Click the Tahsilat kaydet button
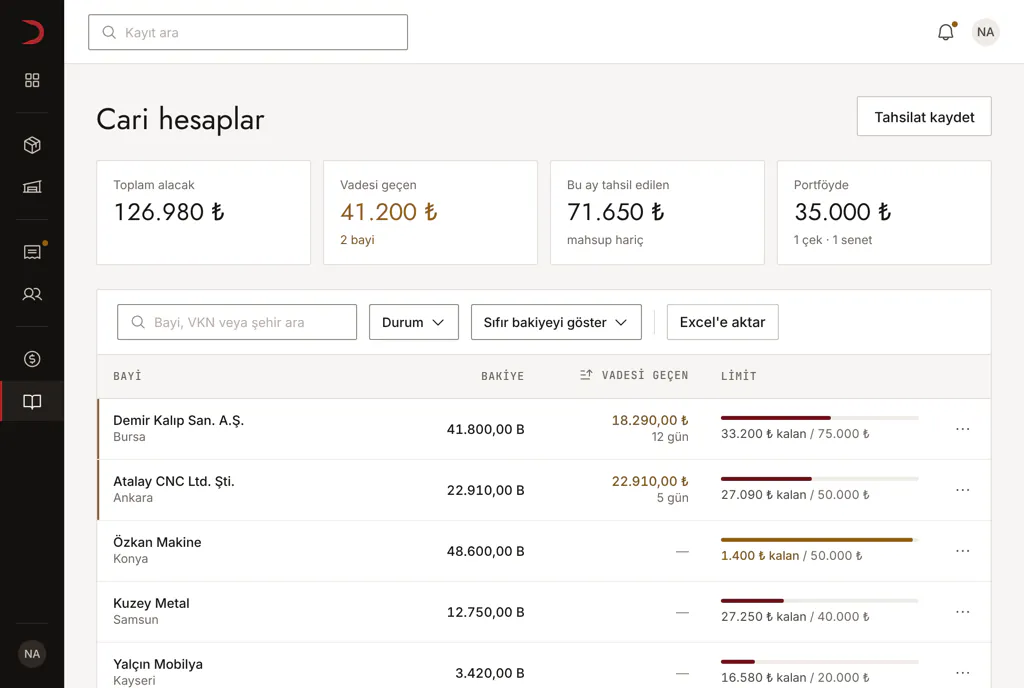Viewport: 1024px width, 688px height. pos(924,116)
